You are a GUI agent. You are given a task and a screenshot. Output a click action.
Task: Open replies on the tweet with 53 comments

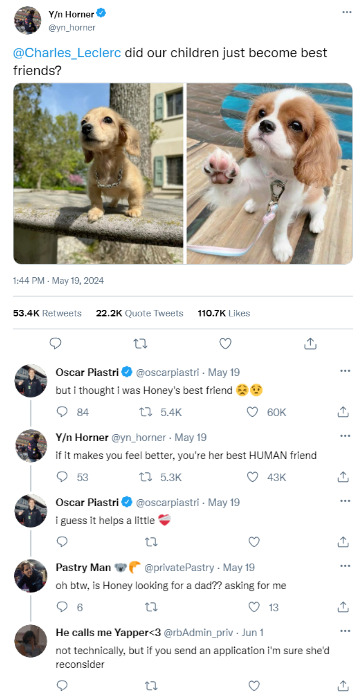coord(63,477)
